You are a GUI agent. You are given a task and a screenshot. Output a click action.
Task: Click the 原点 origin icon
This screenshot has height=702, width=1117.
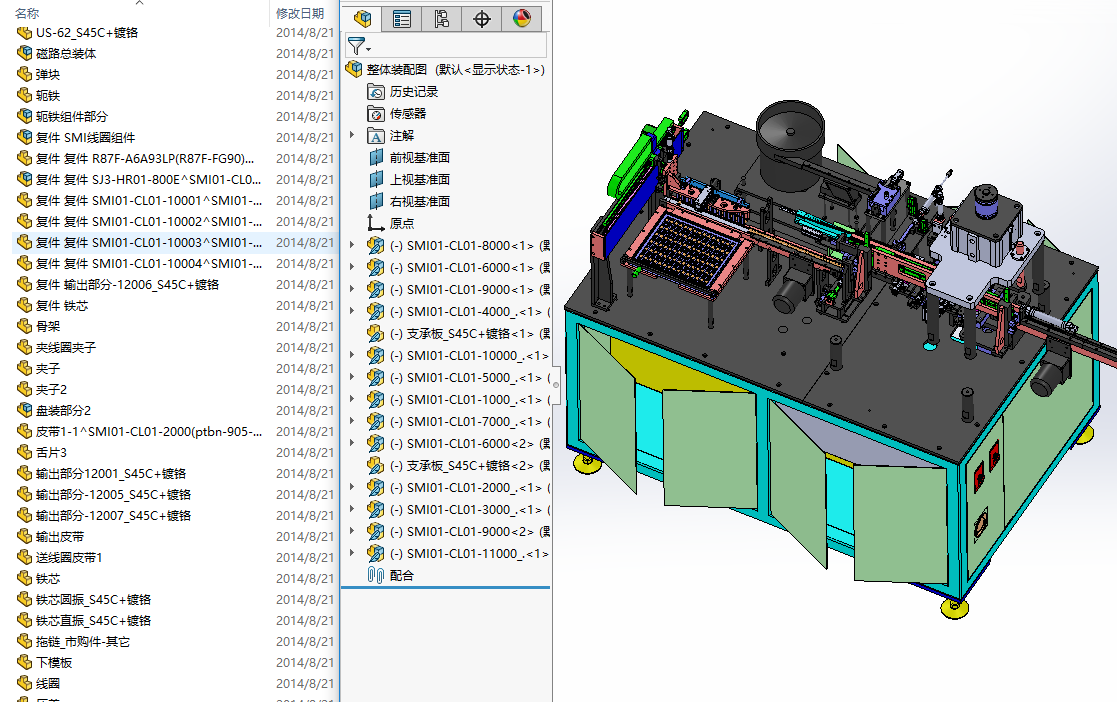coord(376,223)
